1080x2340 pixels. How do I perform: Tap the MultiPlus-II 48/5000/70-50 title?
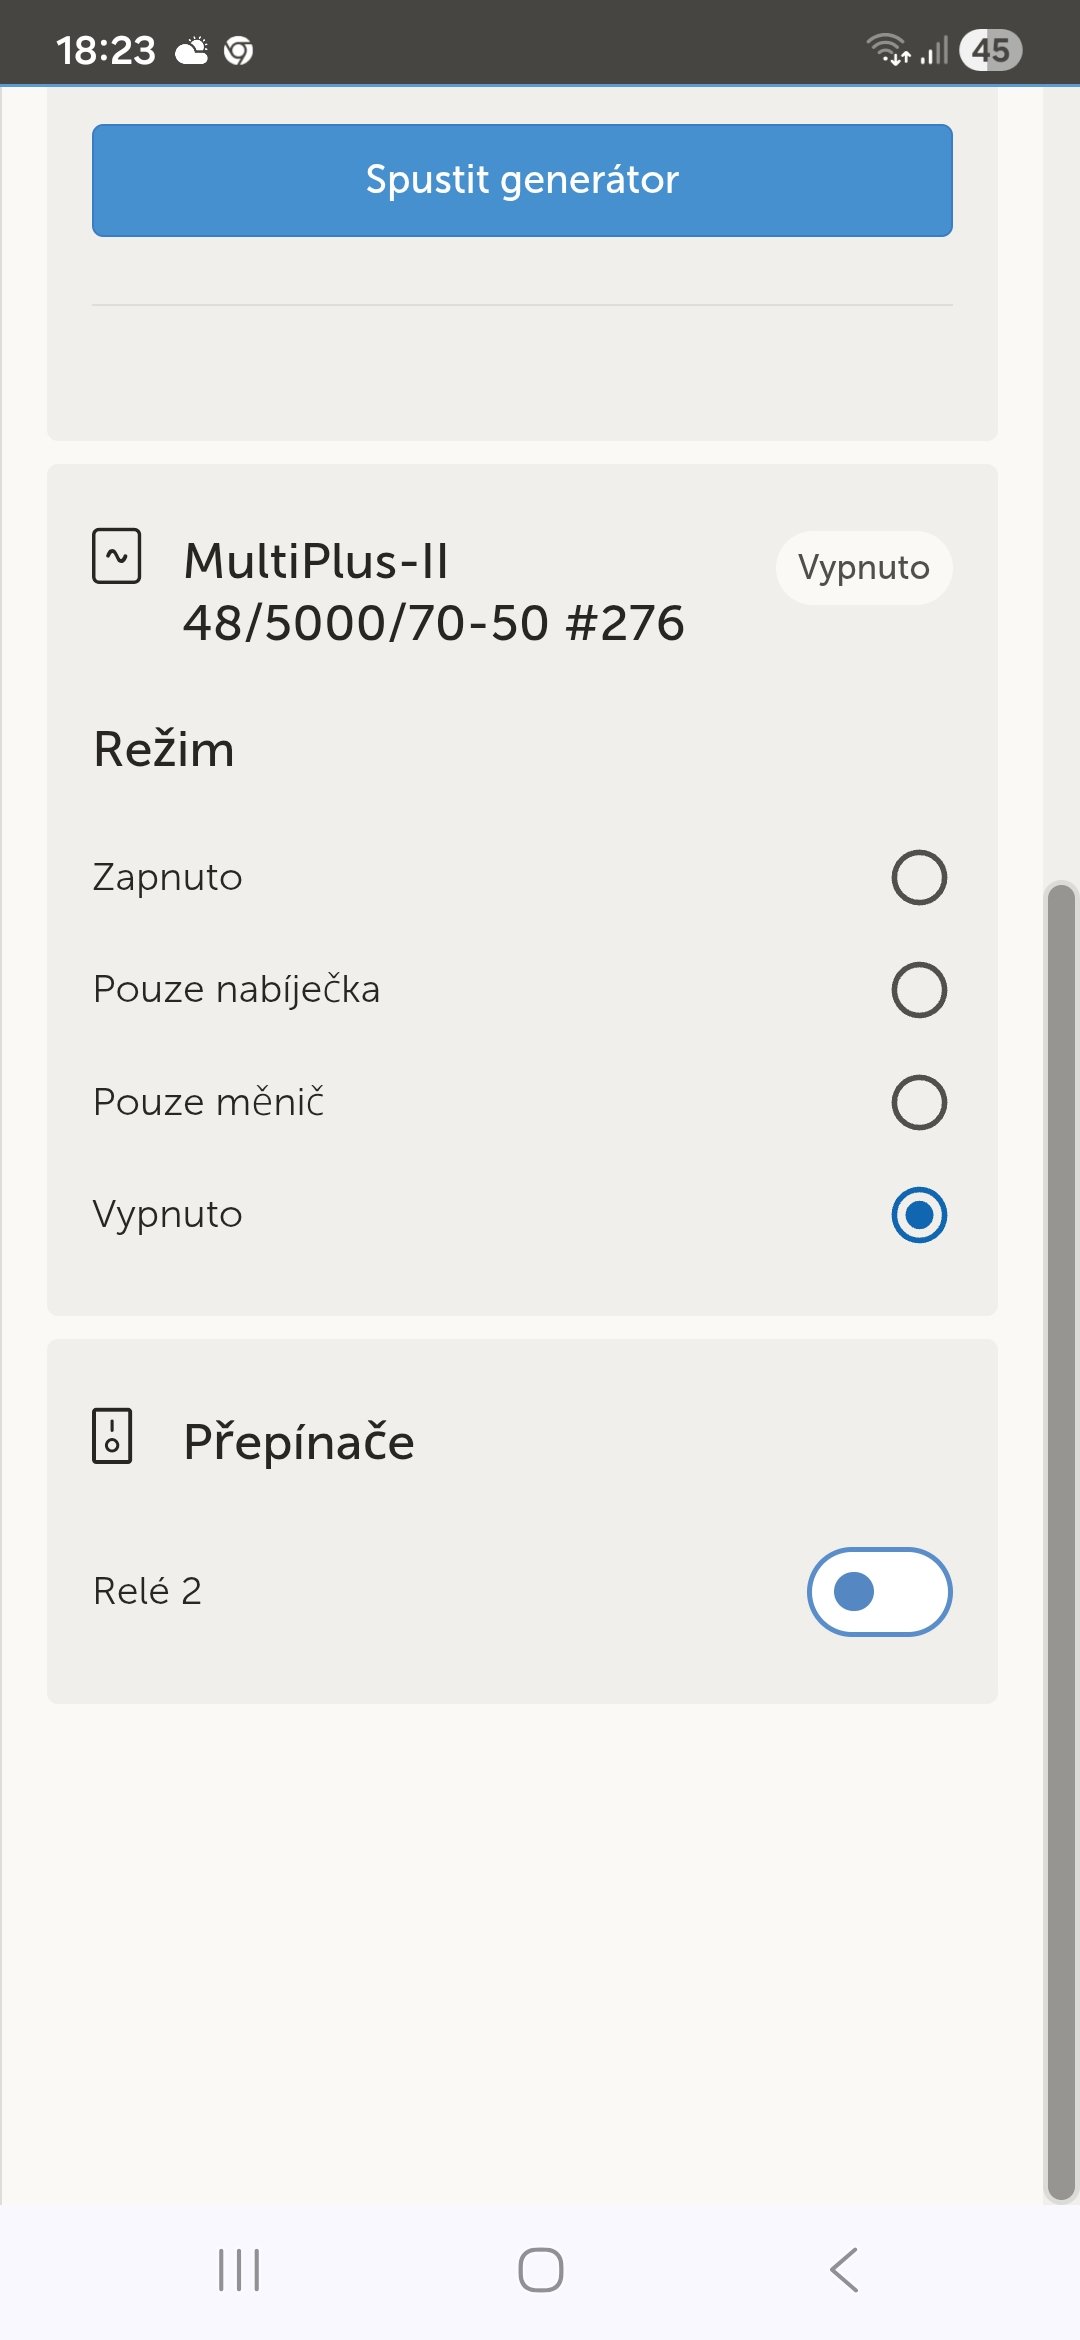pos(434,592)
